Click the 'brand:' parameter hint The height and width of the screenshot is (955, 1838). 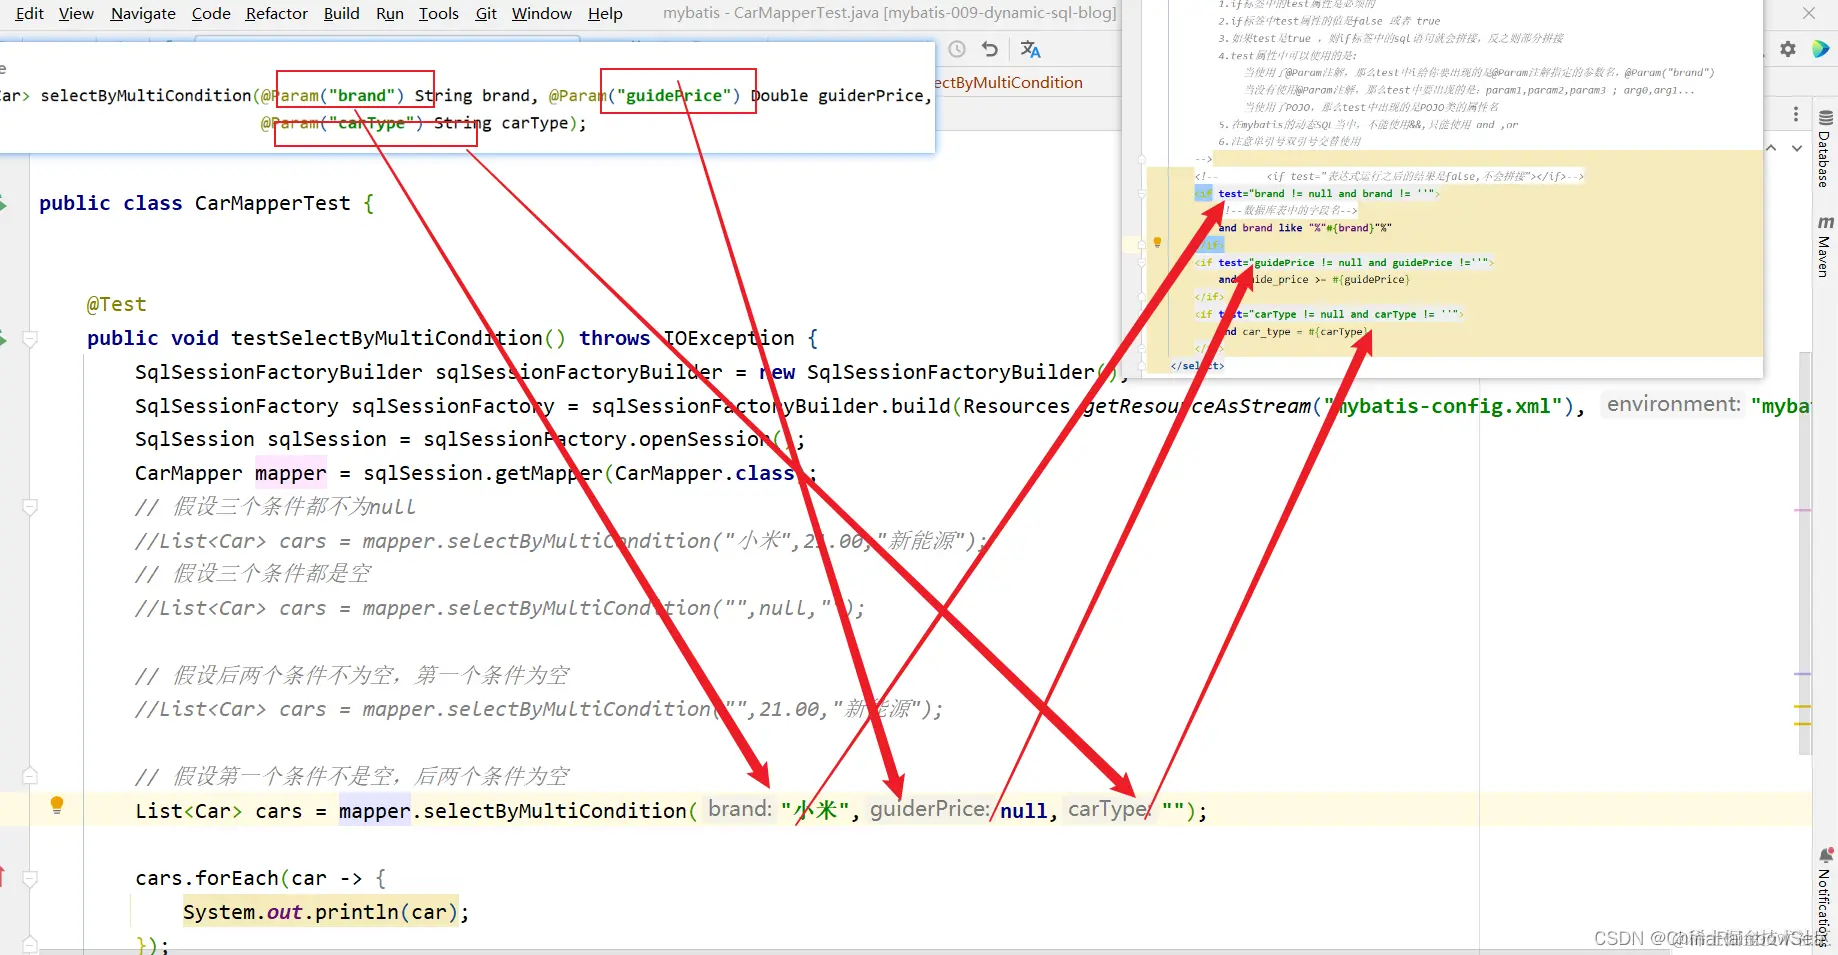740,809
